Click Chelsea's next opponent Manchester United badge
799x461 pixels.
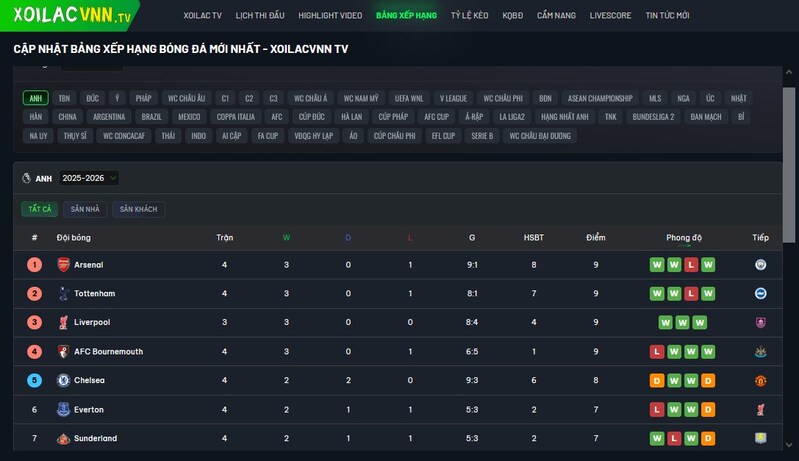761,381
